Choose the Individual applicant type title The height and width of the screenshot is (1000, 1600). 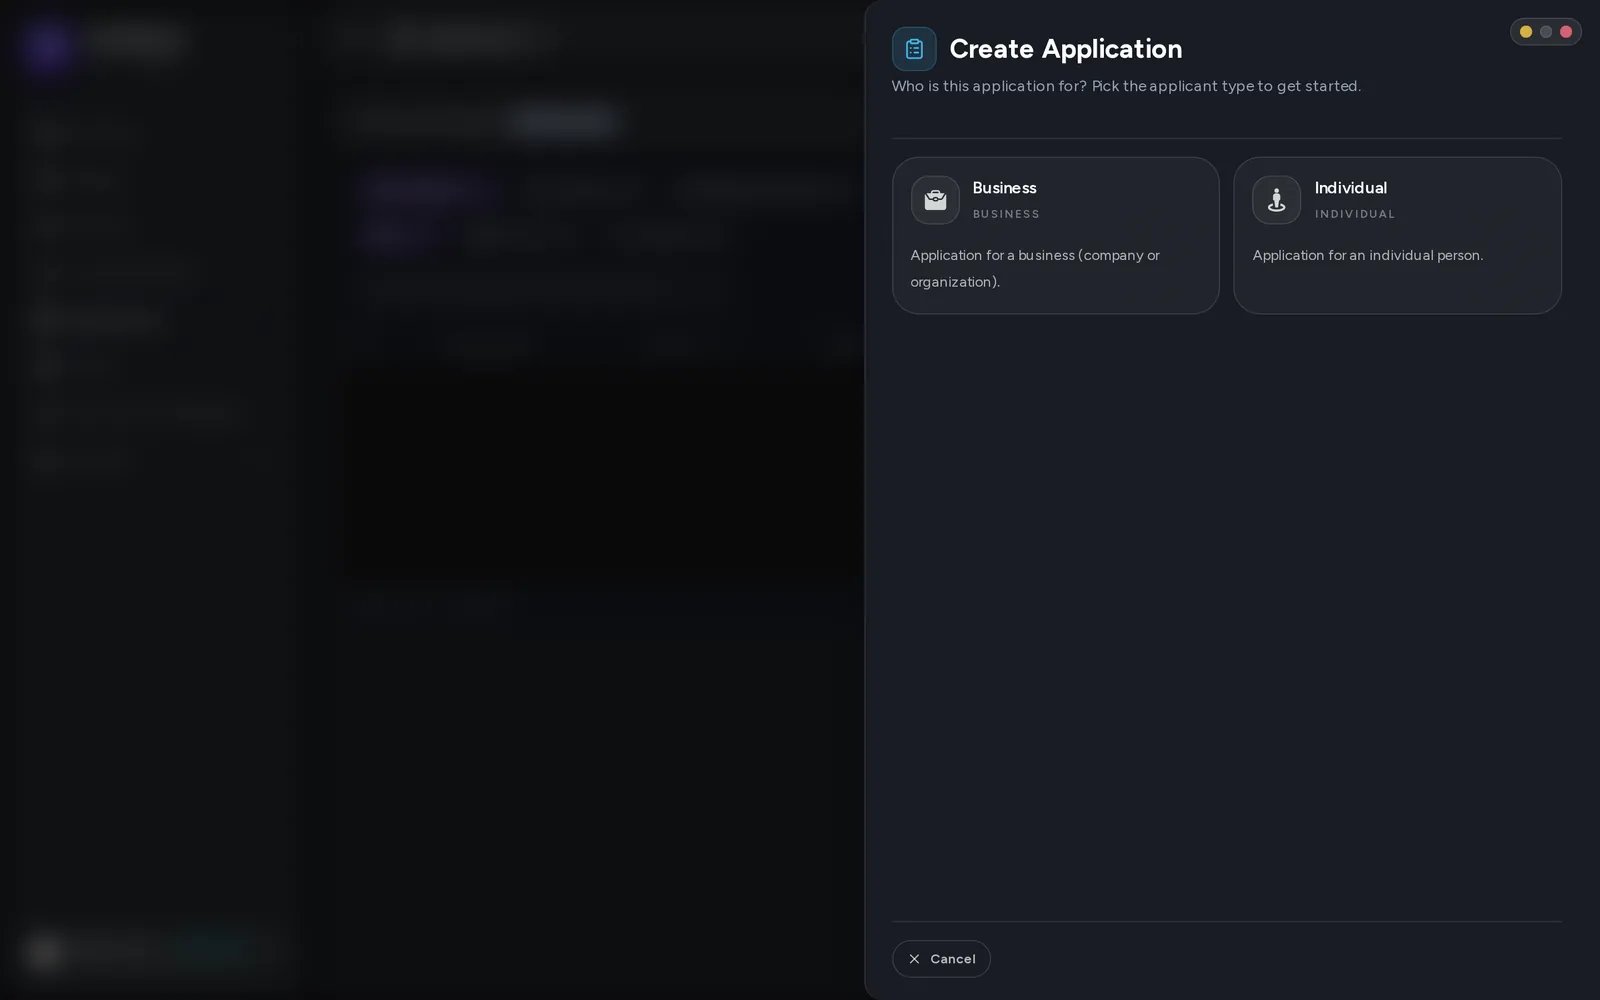[x=1350, y=188]
